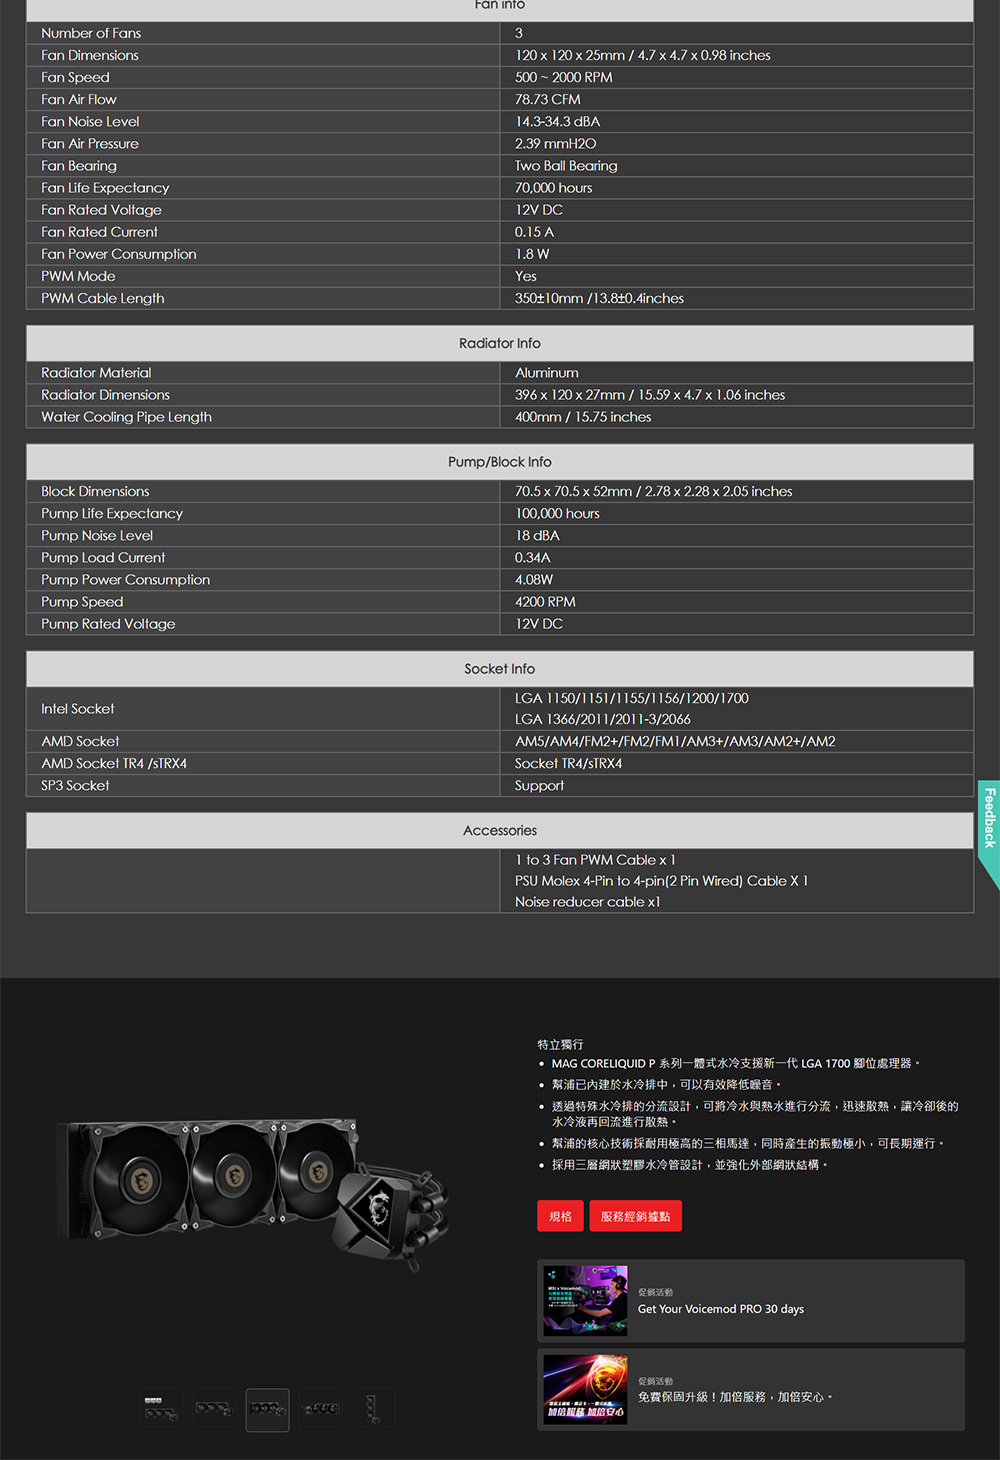The height and width of the screenshot is (1460, 1000).
Task: Click the '14.3-34.3 dBA' noise value
Action: click(558, 121)
